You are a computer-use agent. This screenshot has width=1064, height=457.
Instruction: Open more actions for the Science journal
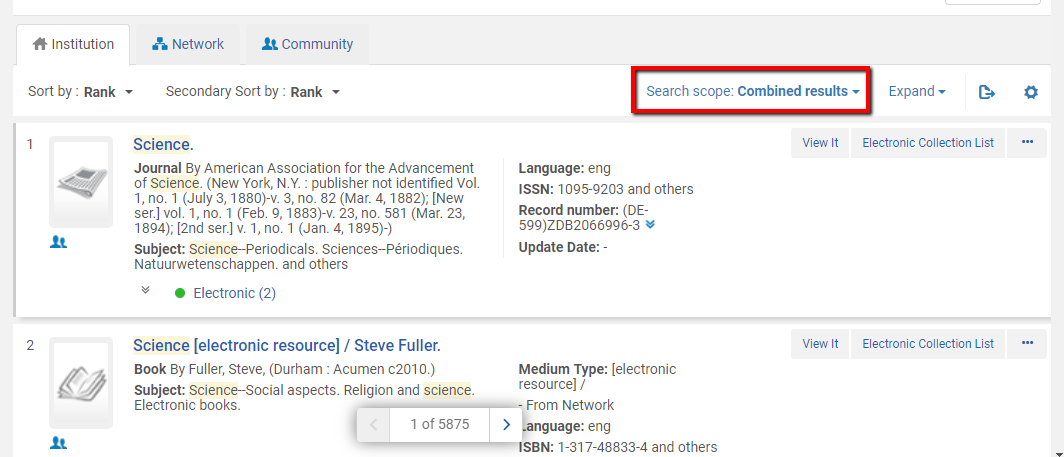pyautogui.click(x=1027, y=143)
